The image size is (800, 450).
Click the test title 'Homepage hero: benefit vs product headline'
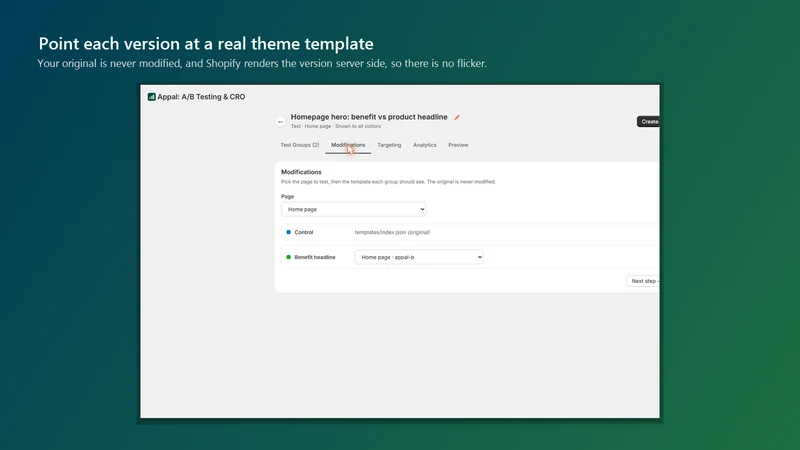(369, 117)
